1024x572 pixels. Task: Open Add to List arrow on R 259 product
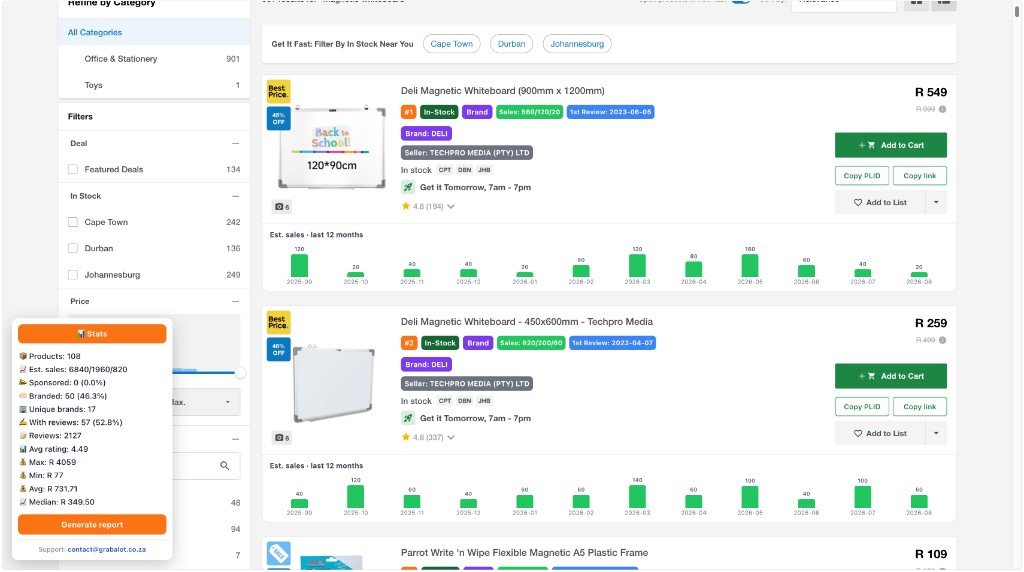coord(936,434)
